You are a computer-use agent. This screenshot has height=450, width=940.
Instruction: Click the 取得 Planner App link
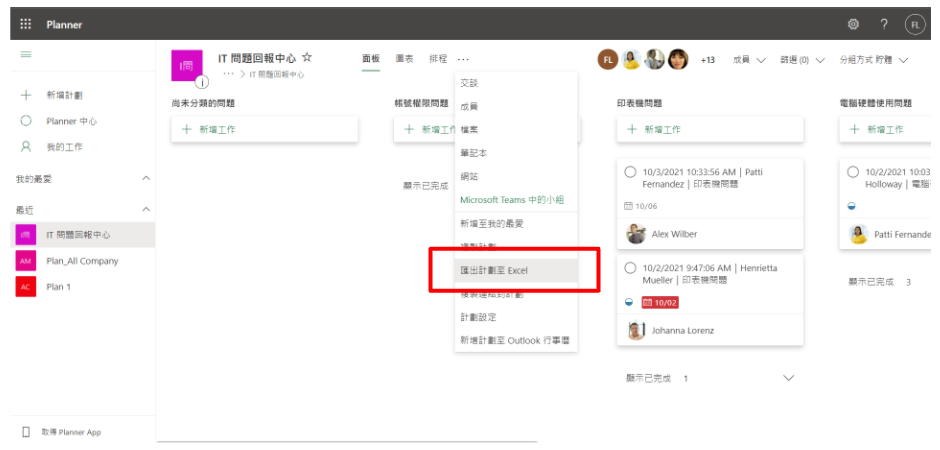pyautogui.click(x=71, y=432)
